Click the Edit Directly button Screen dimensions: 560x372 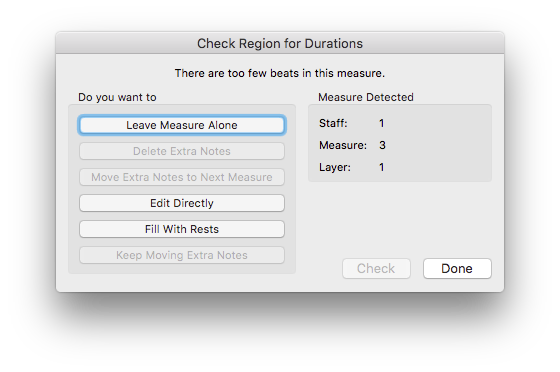tap(182, 203)
